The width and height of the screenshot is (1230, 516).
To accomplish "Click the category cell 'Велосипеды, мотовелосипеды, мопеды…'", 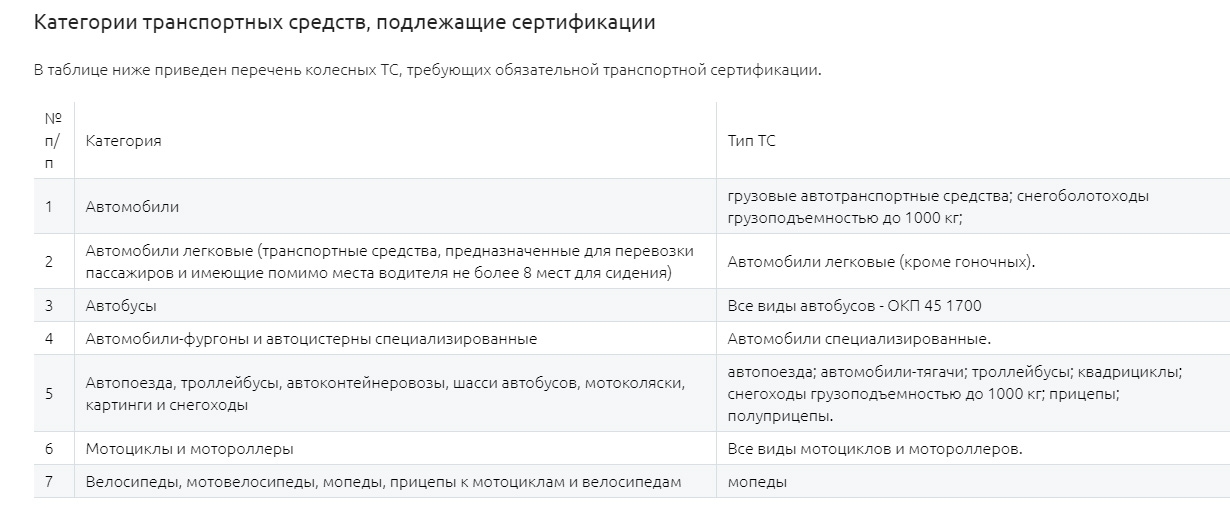I will click(x=395, y=482).
